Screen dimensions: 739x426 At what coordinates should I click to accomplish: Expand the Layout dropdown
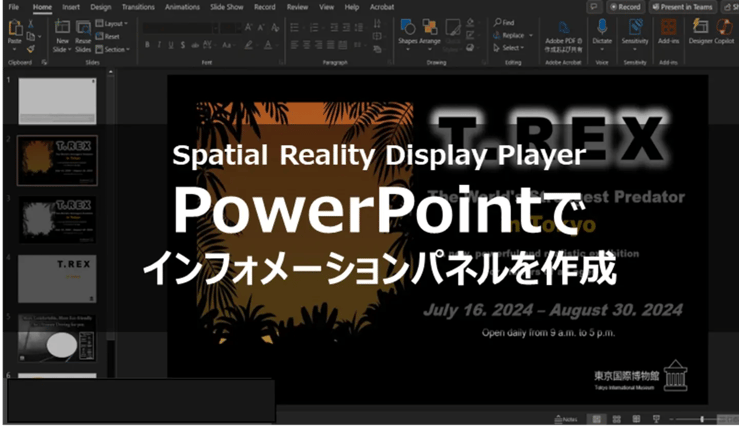115,22
